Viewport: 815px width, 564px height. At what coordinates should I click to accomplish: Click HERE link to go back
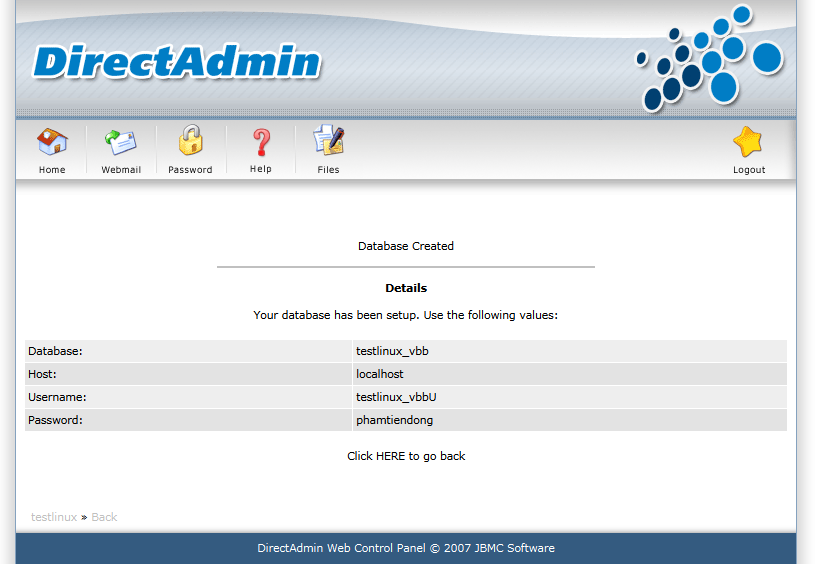tap(390, 456)
